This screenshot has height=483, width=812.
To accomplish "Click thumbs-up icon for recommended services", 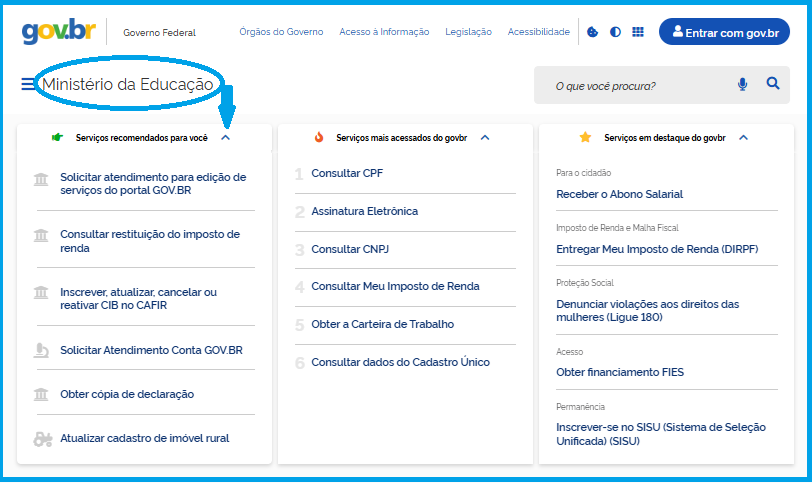I will pyautogui.click(x=57, y=137).
